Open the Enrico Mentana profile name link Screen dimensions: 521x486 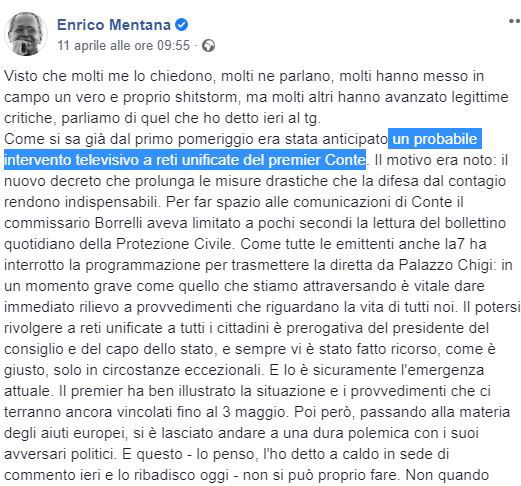coord(114,25)
